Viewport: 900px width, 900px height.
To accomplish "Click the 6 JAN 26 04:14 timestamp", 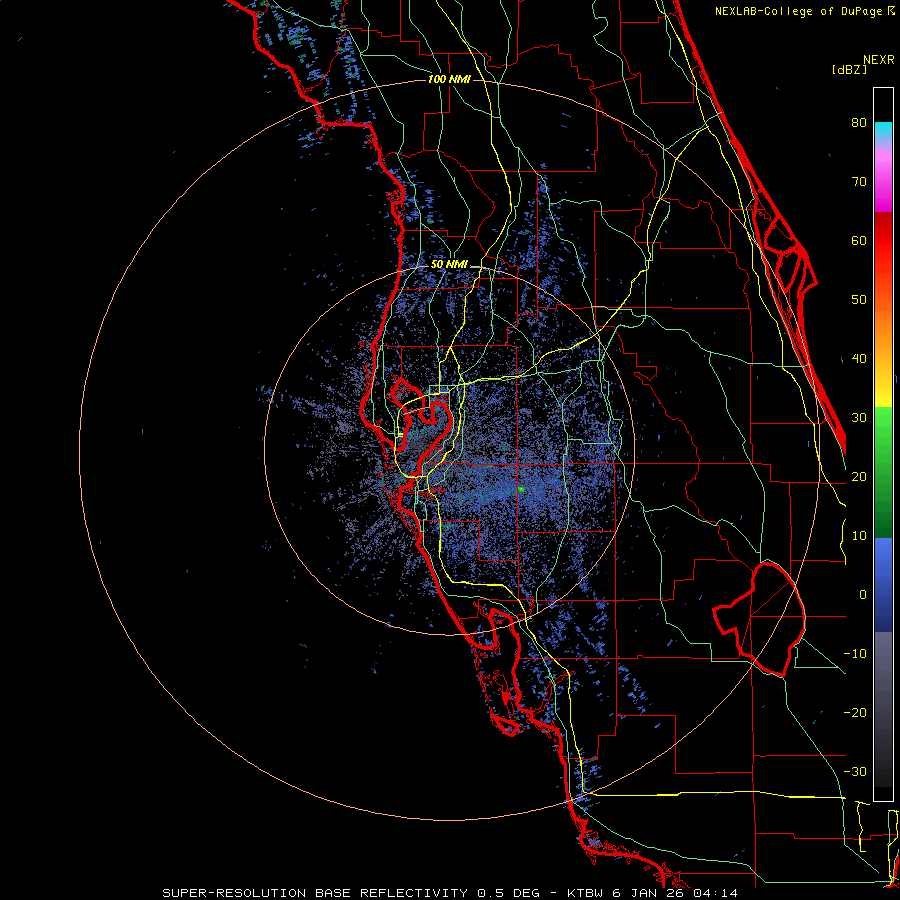I will pyautogui.click(x=675, y=893).
